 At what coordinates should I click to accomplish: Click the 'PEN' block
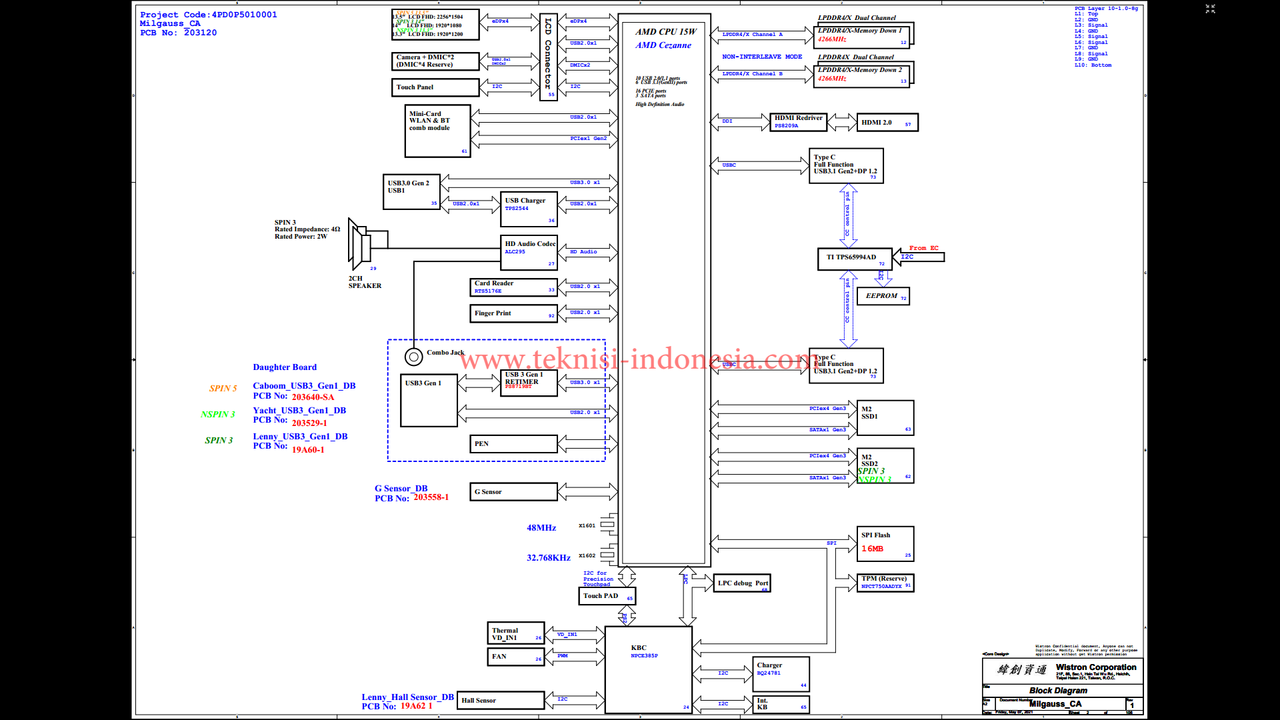(513, 444)
